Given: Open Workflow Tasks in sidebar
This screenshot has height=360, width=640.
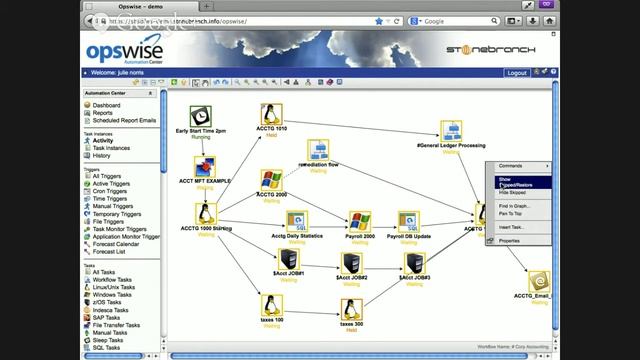Looking at the screenshot, I should click(x=112, y=280).
